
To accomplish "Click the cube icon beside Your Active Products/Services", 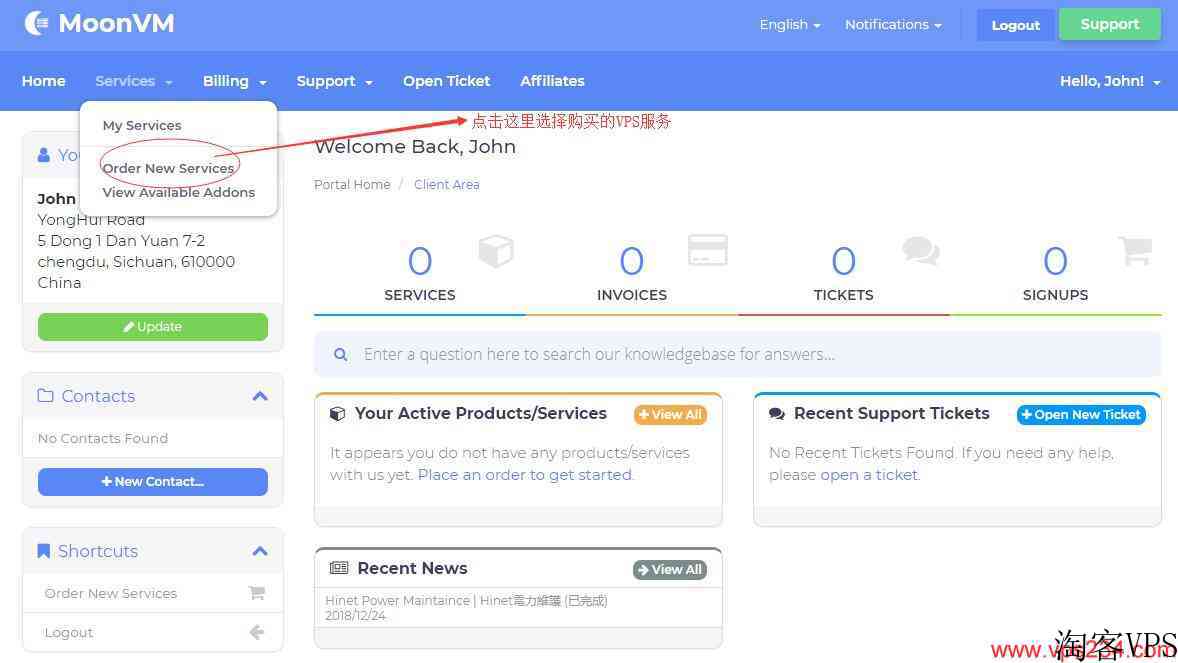I will coord(337,413).
